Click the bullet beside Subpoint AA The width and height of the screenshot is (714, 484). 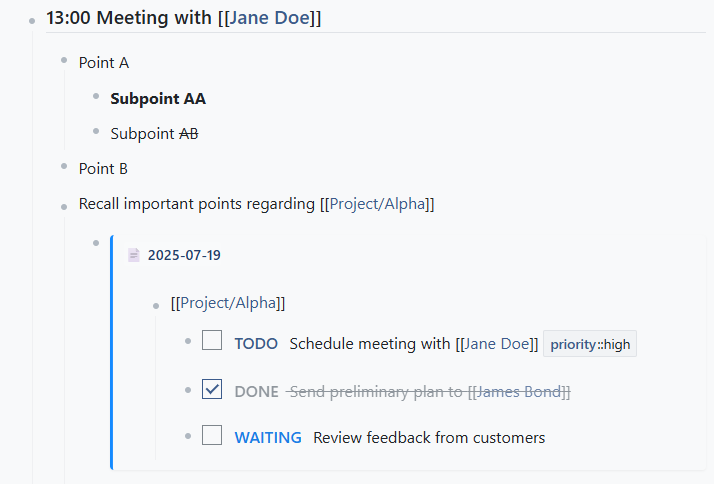click(96, 97)
